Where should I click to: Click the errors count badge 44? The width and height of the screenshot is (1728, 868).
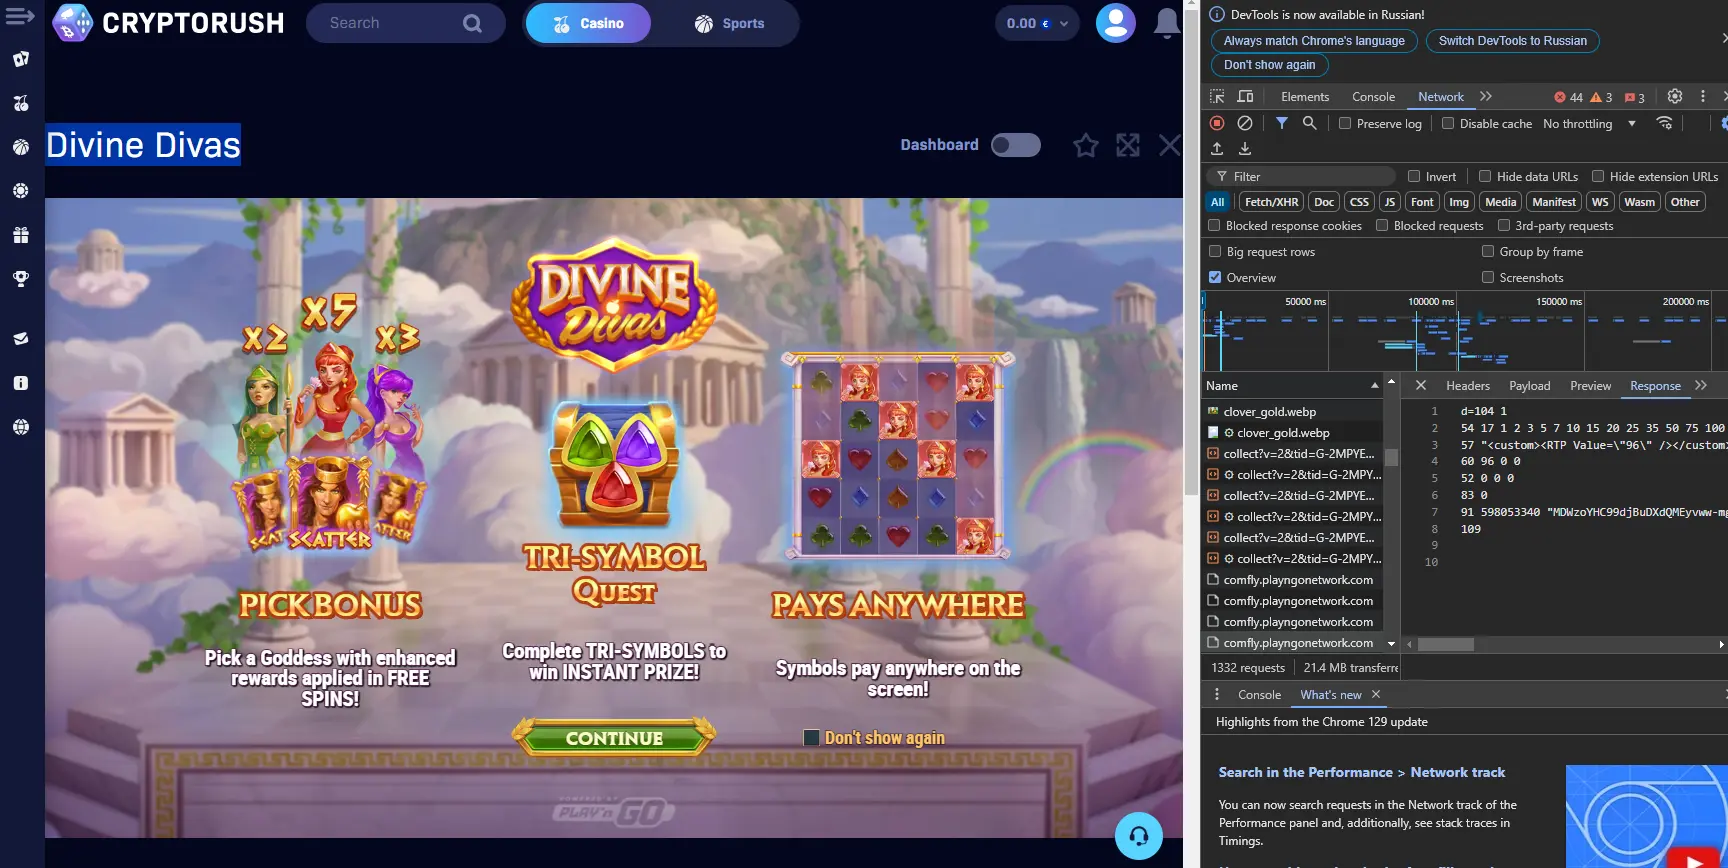point(1568,97)
